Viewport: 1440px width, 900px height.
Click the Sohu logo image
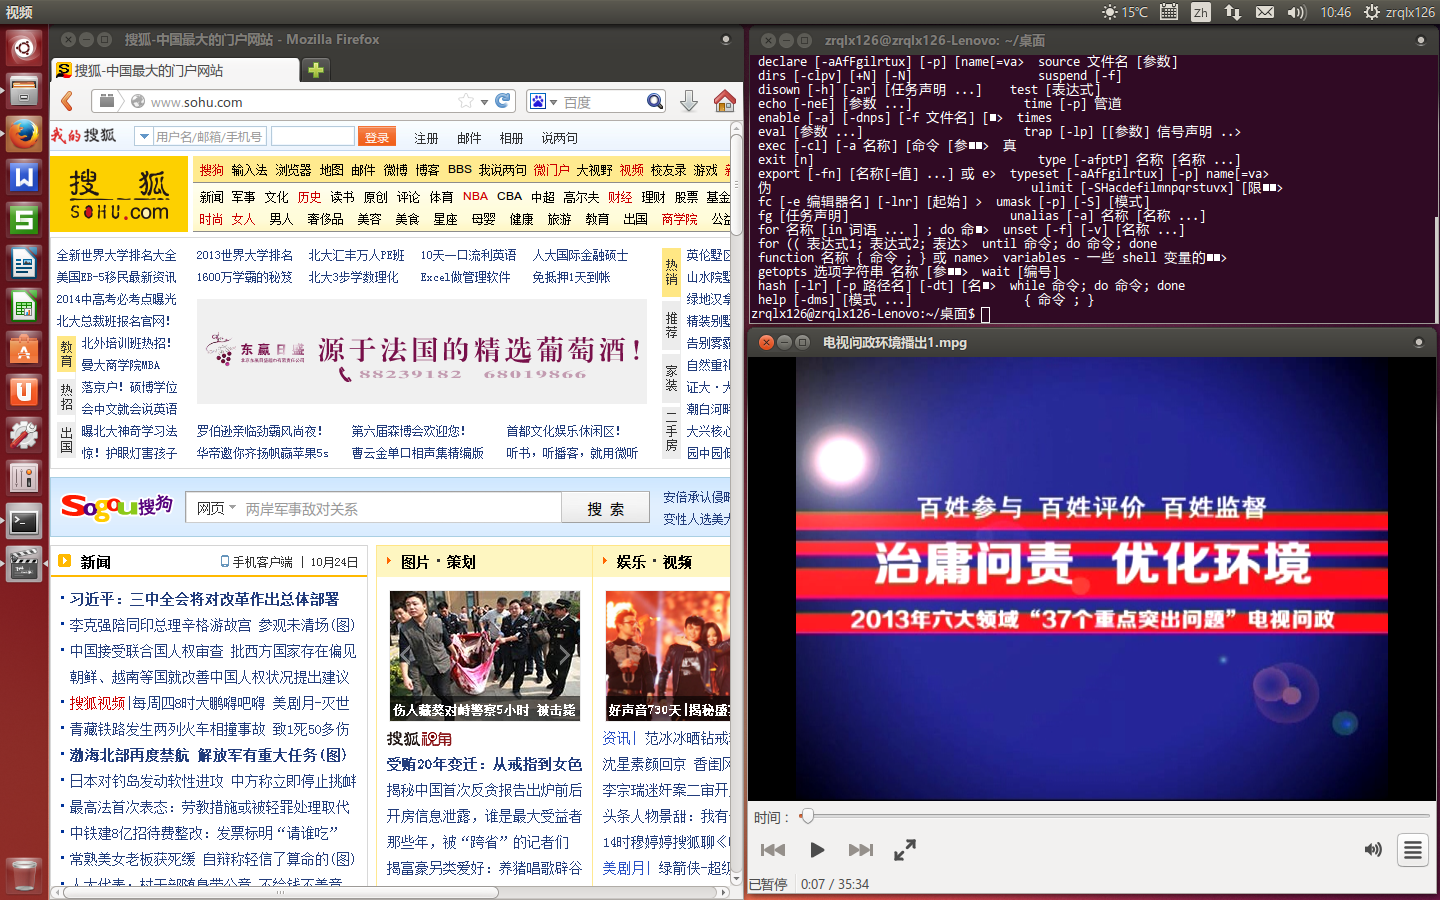(120, 195)
